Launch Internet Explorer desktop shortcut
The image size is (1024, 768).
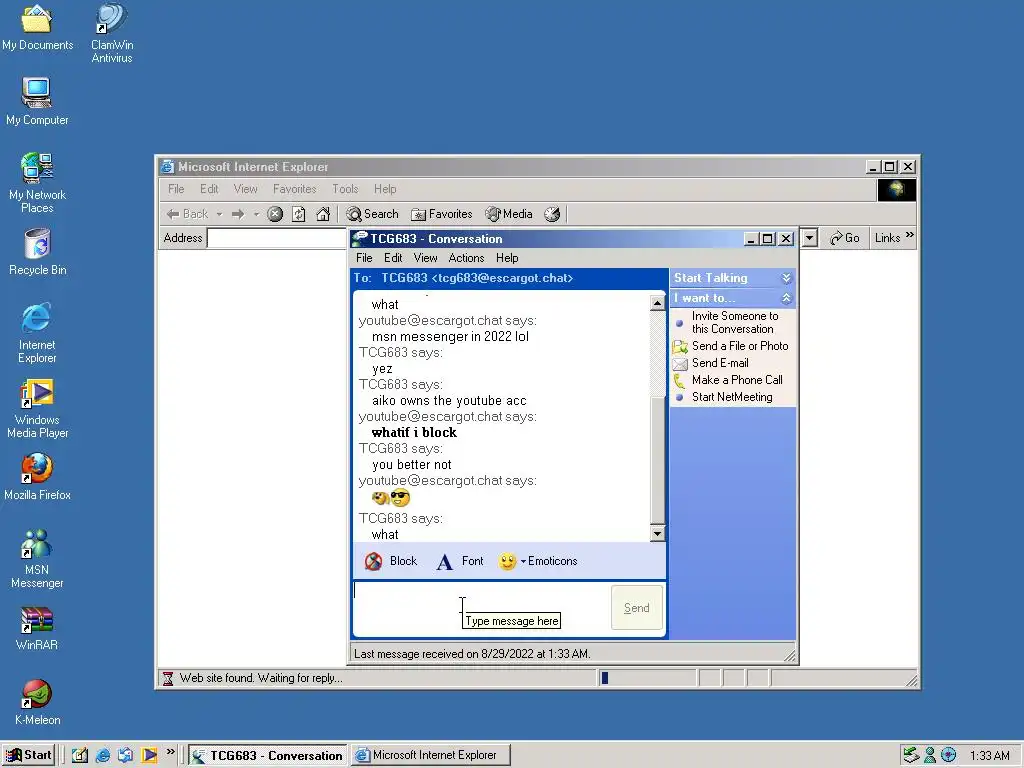tap(37, 333)
